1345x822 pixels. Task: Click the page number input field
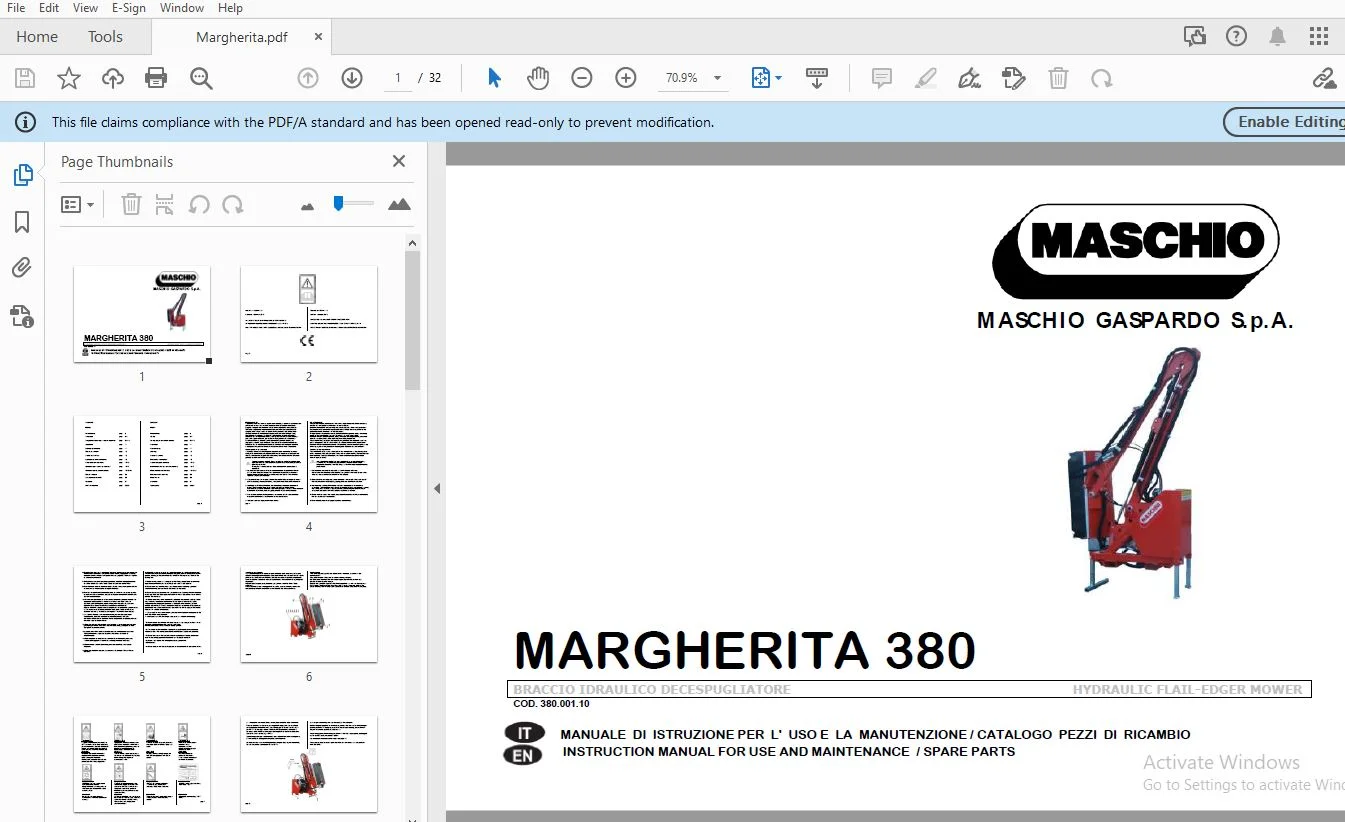coord(398,78)
